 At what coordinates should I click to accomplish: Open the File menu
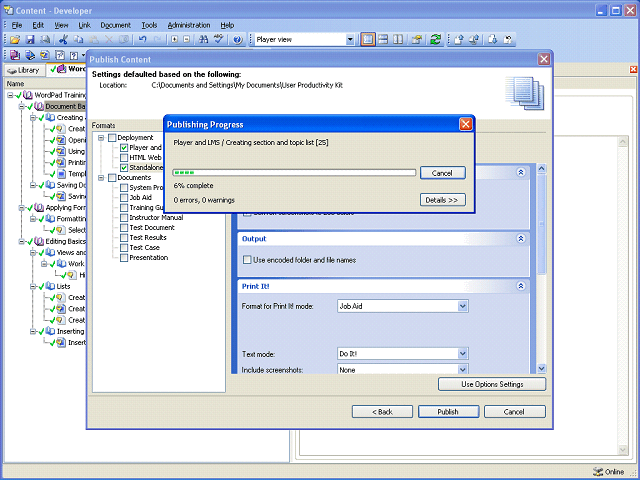pyautogui.click(x=17, y=25)
